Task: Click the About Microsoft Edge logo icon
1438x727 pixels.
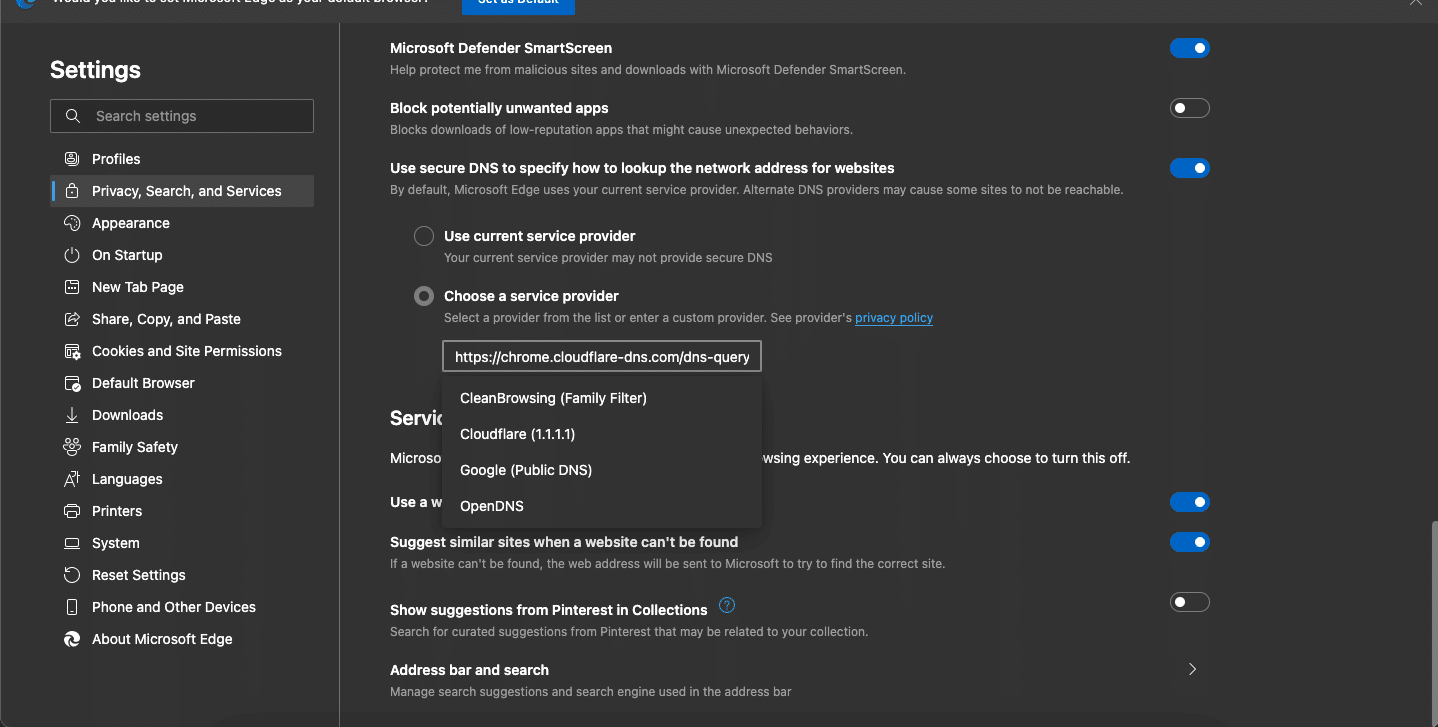Action: 72,639
